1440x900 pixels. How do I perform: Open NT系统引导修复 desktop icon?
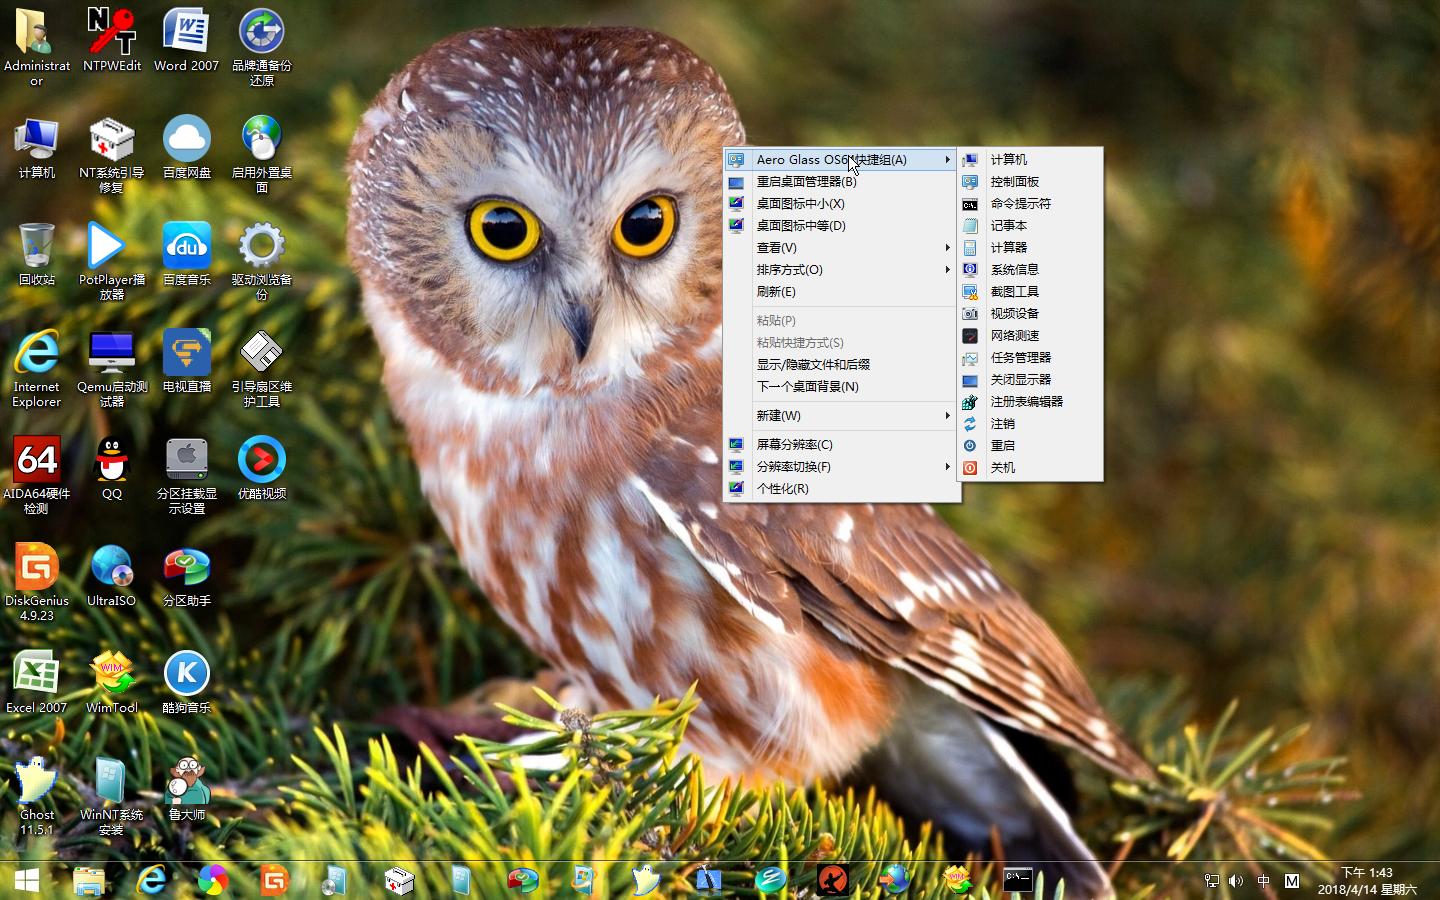point(112,154)
